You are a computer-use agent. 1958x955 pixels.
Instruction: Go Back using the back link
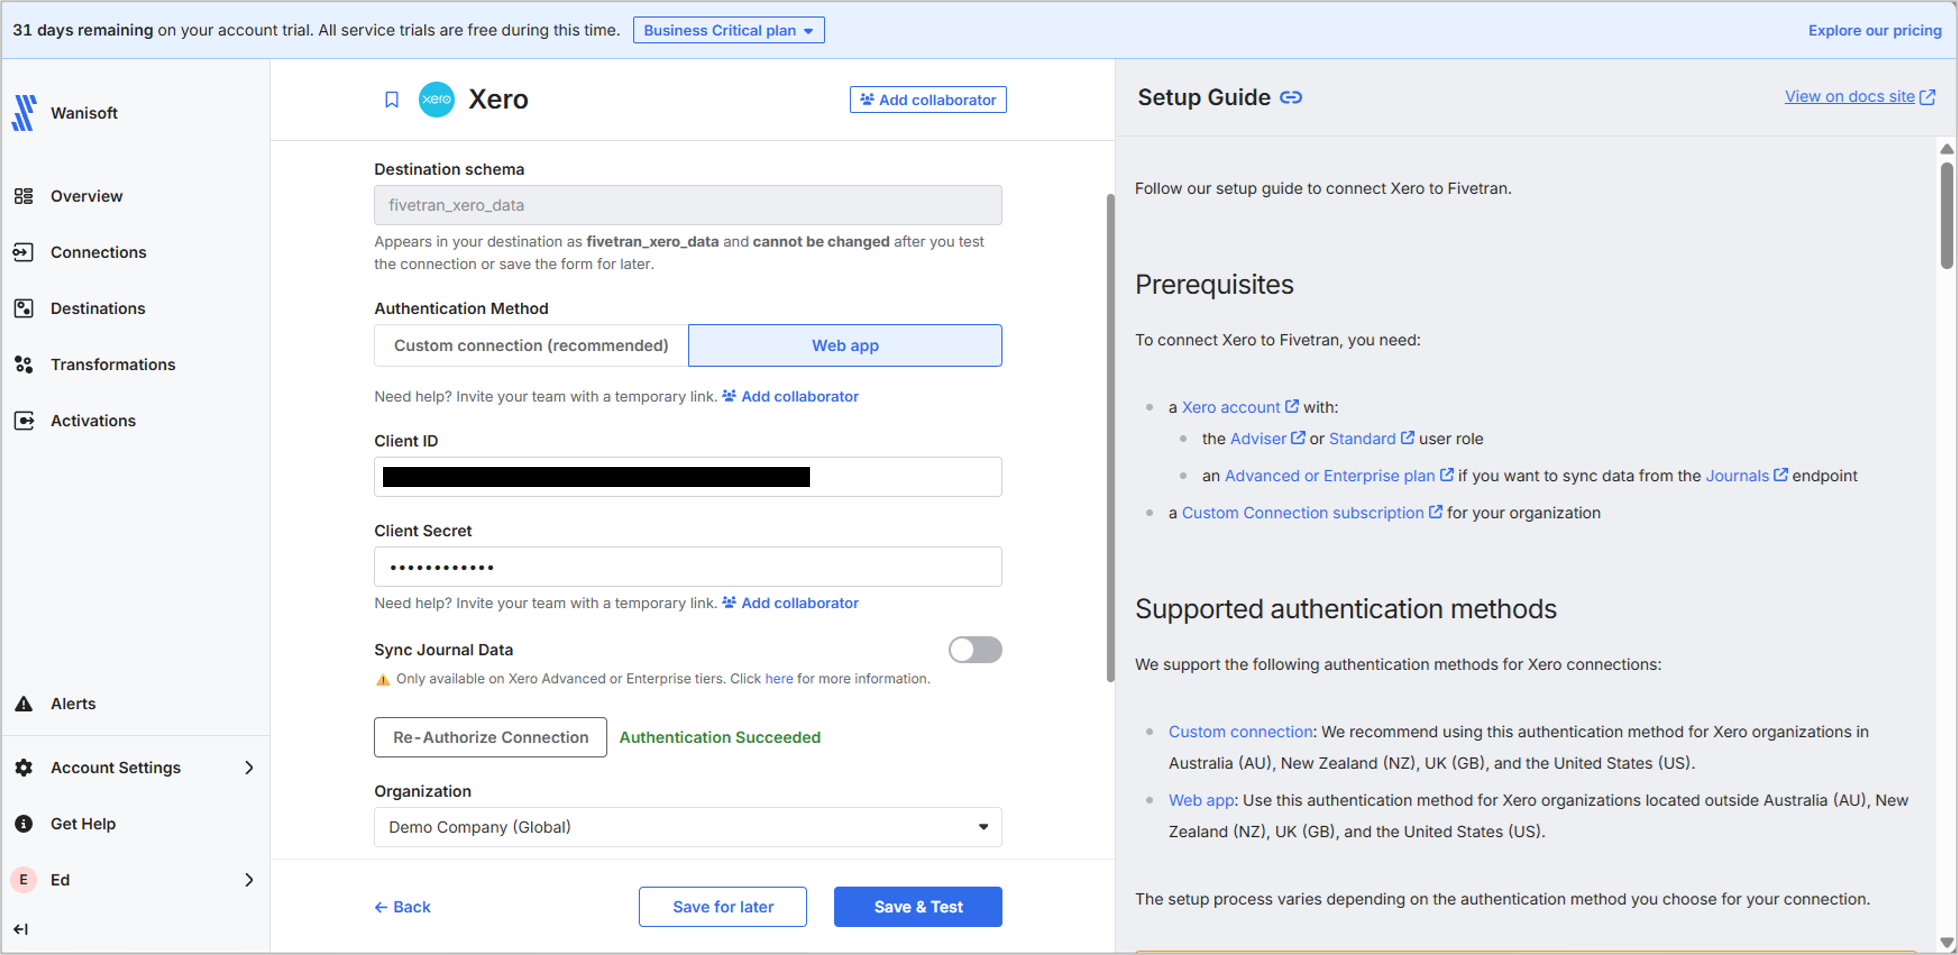click(402, 907)
